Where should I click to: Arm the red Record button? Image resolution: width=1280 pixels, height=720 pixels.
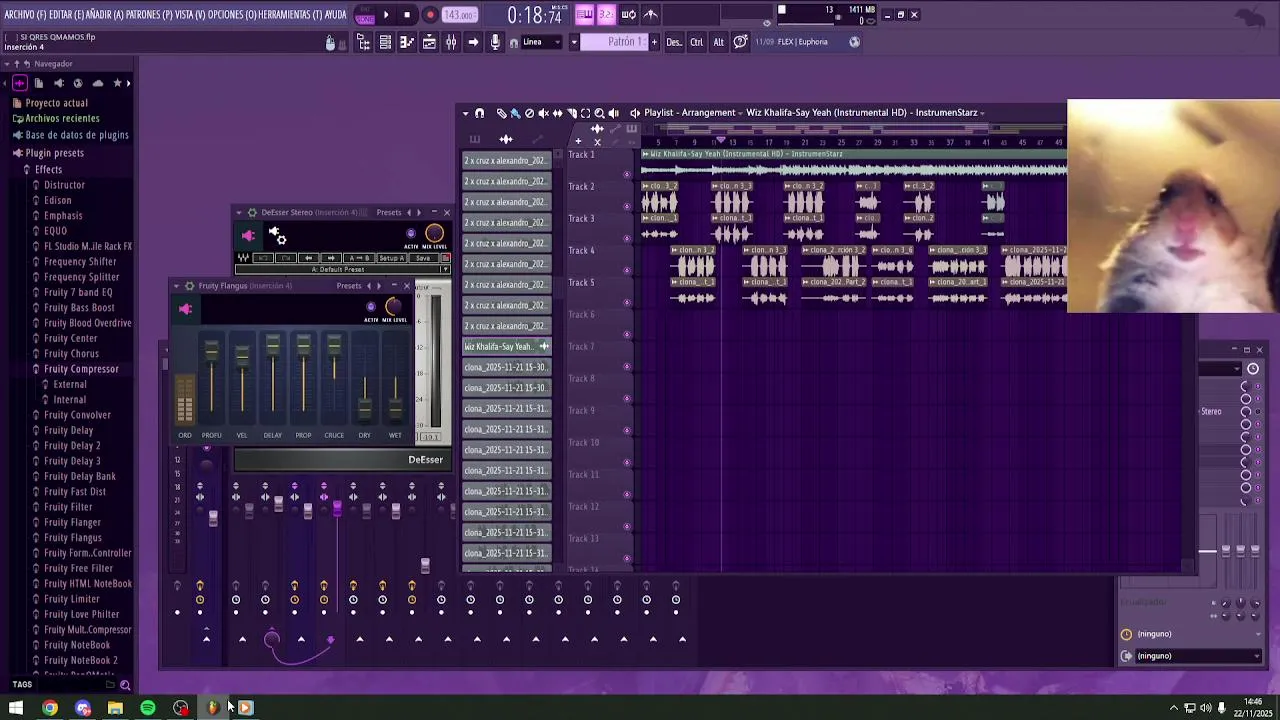point(430,15)
